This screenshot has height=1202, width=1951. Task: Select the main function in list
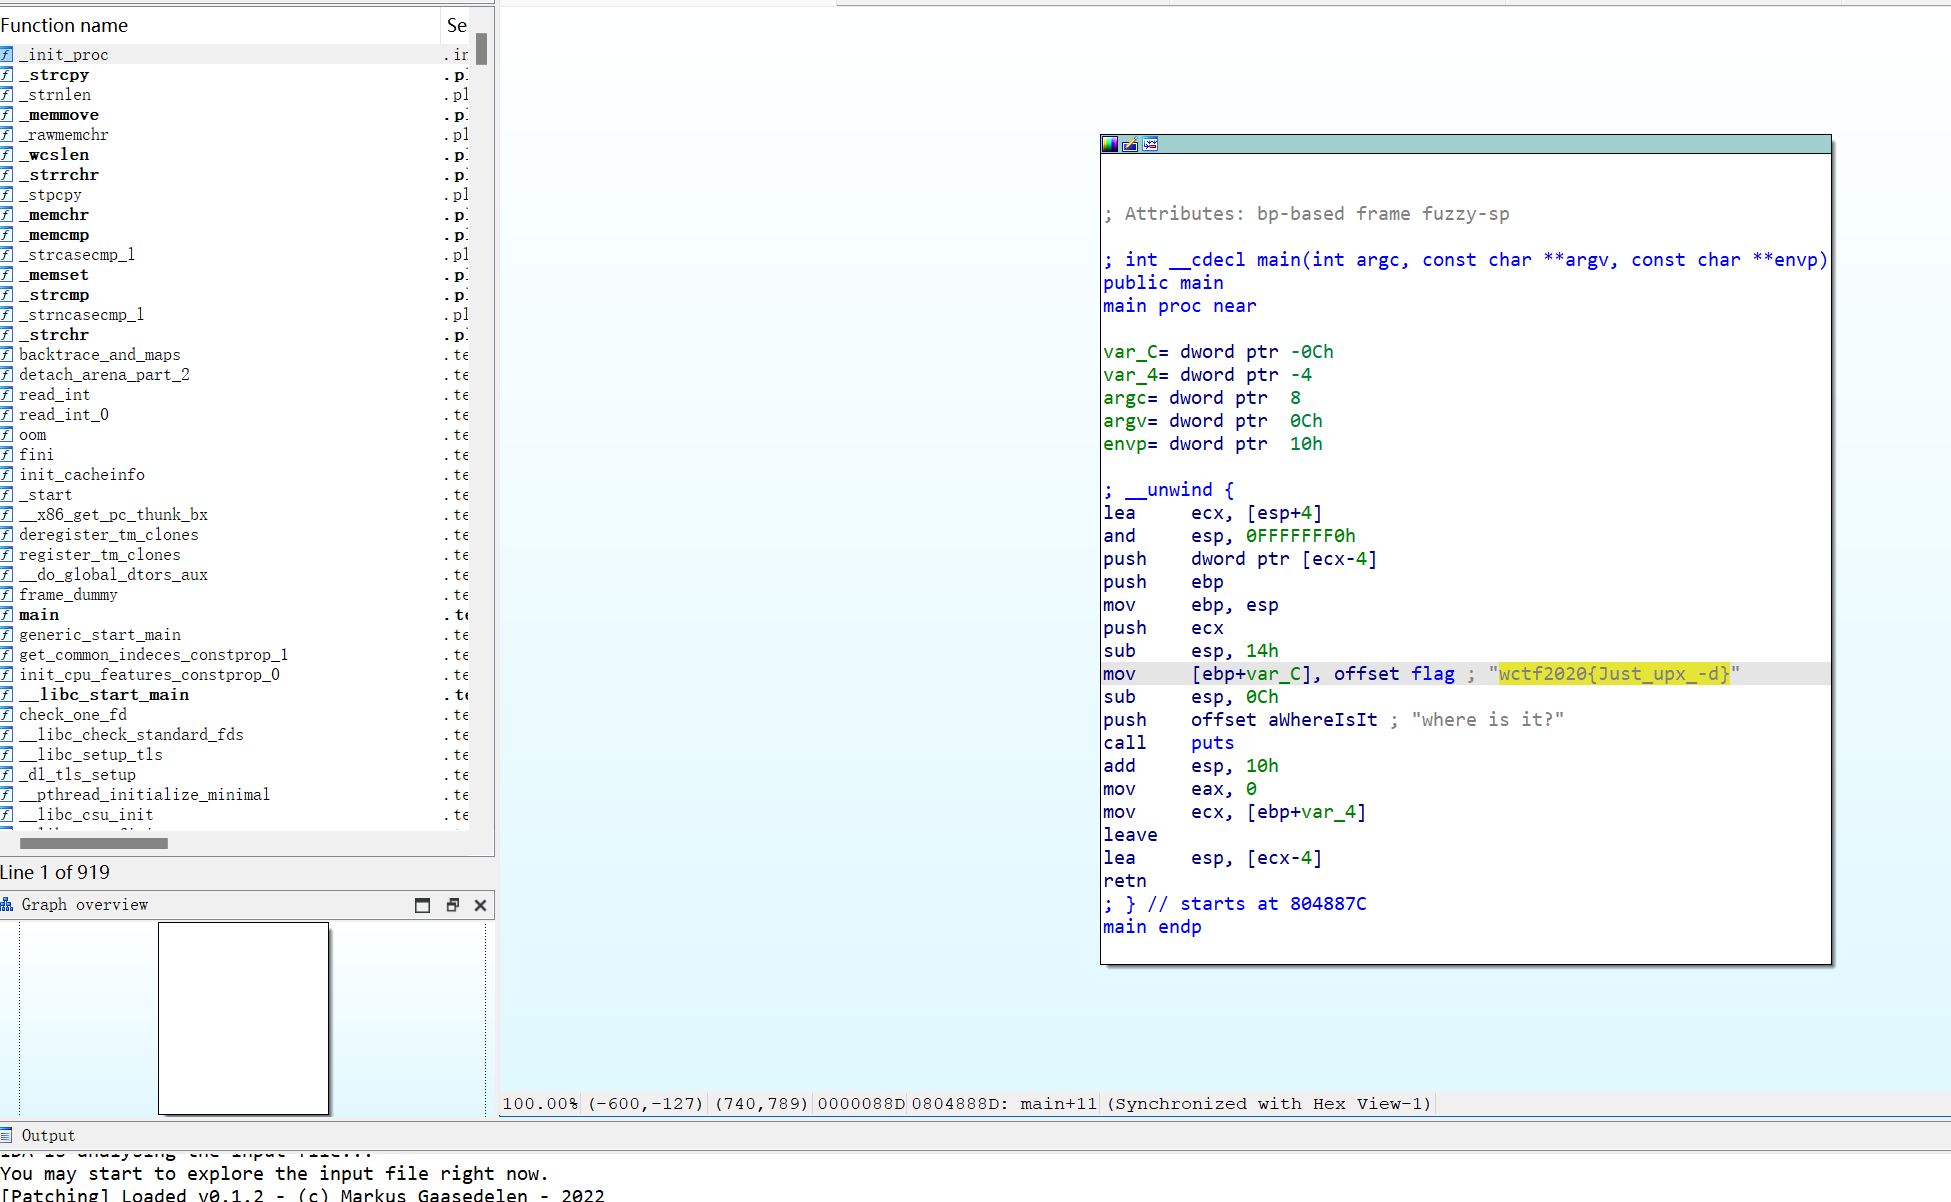(39, 615)
